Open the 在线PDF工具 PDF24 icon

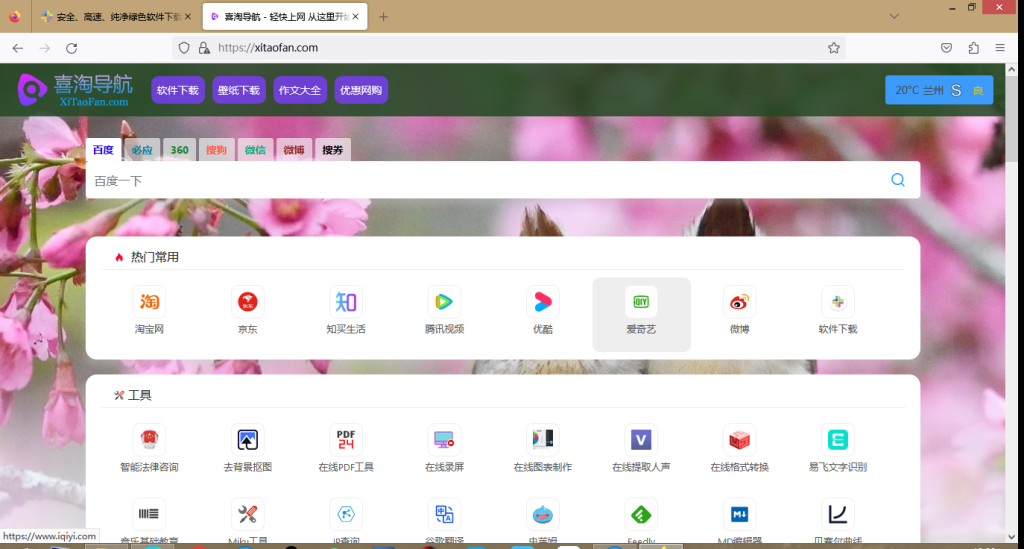[x=346, y=439]
